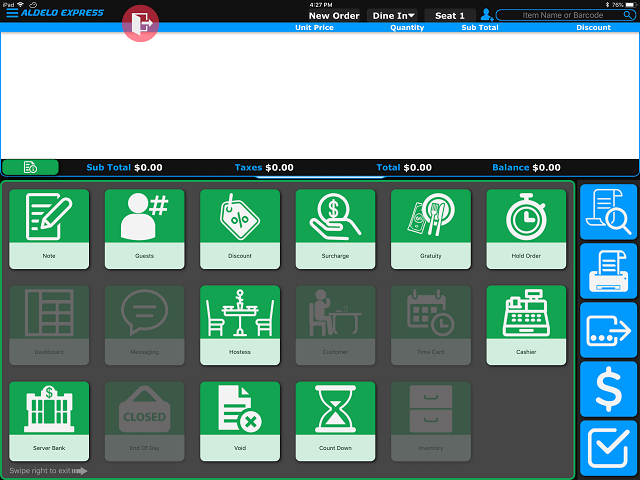Tap the Guests tile
Image resolution: width=640 pixels, height=480 pixels.
144,229
